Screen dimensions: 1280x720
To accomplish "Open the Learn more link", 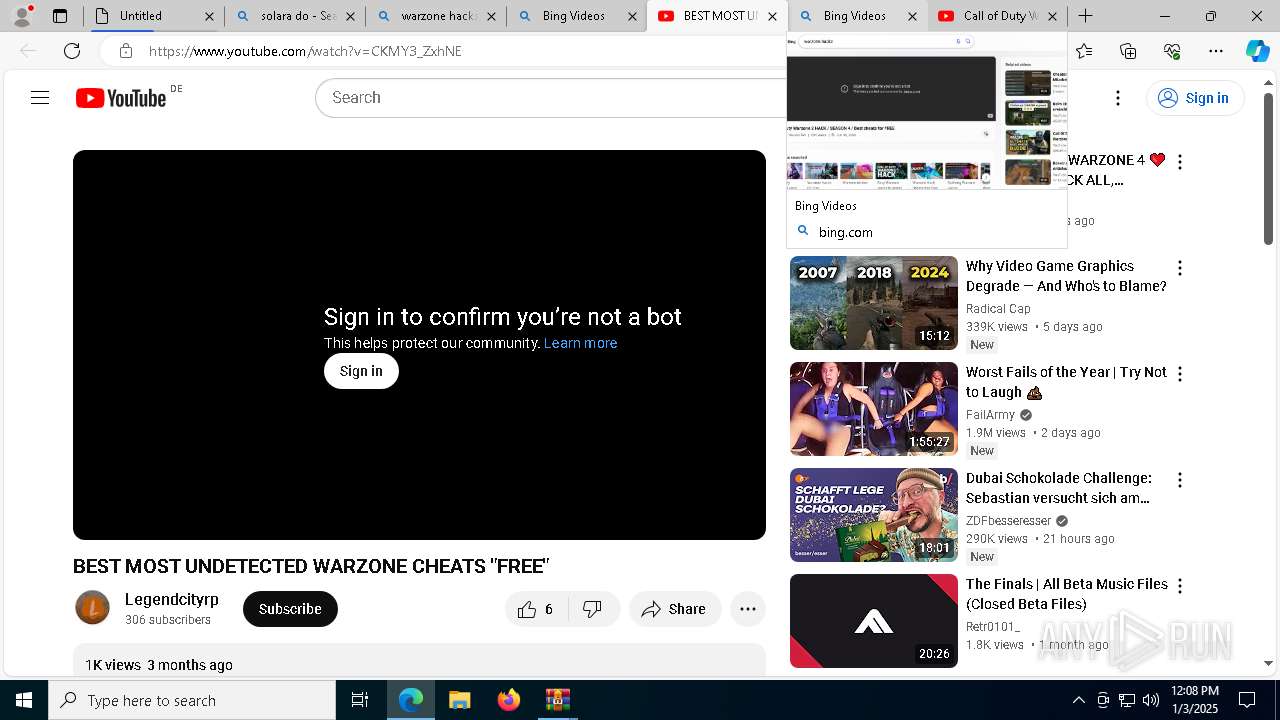I will point(580,343).
